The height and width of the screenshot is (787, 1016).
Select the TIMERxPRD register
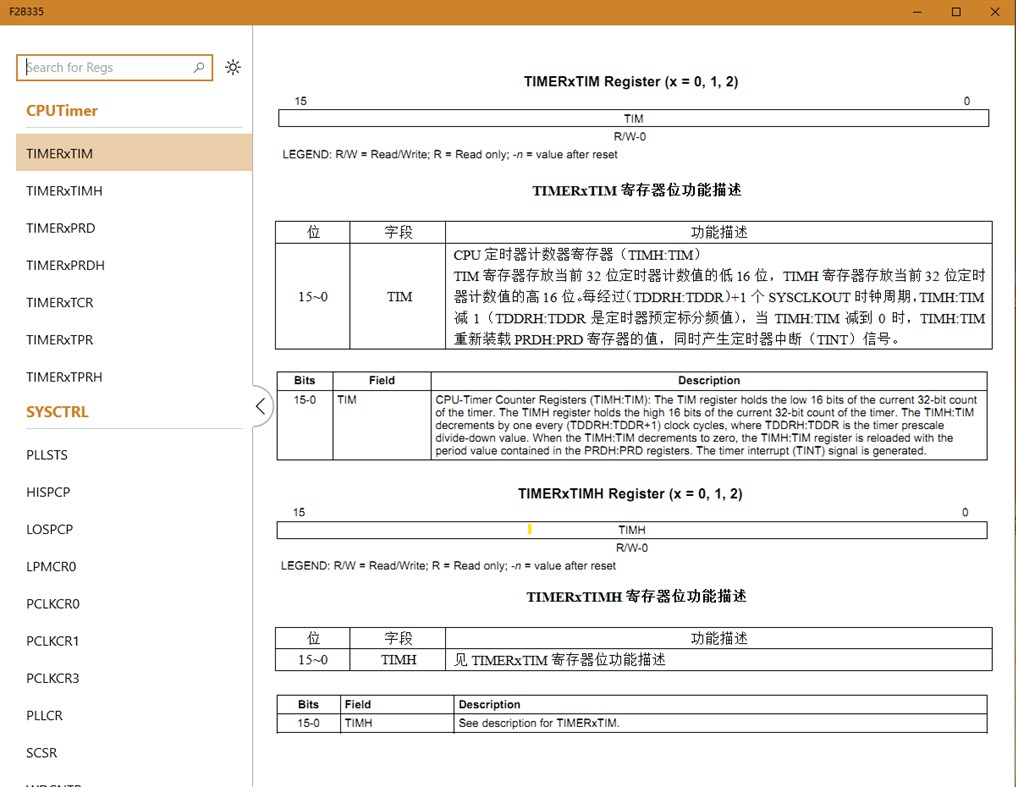pyautogui.click(x=59, y=228)
